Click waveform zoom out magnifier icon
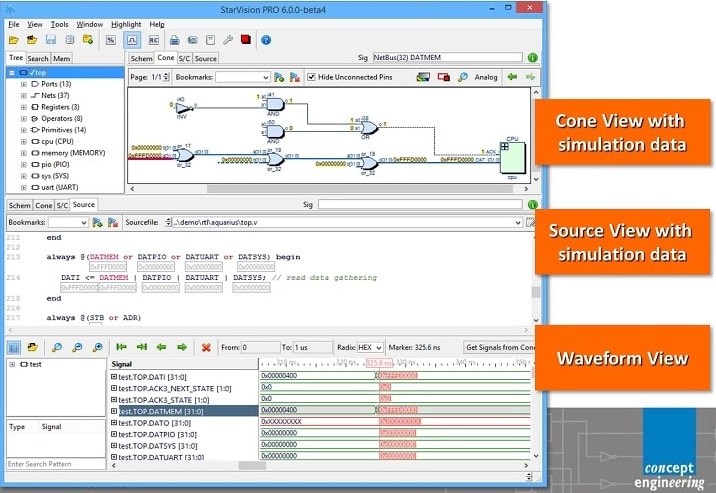Screen dimensions: 716x493 coord(77,347)
